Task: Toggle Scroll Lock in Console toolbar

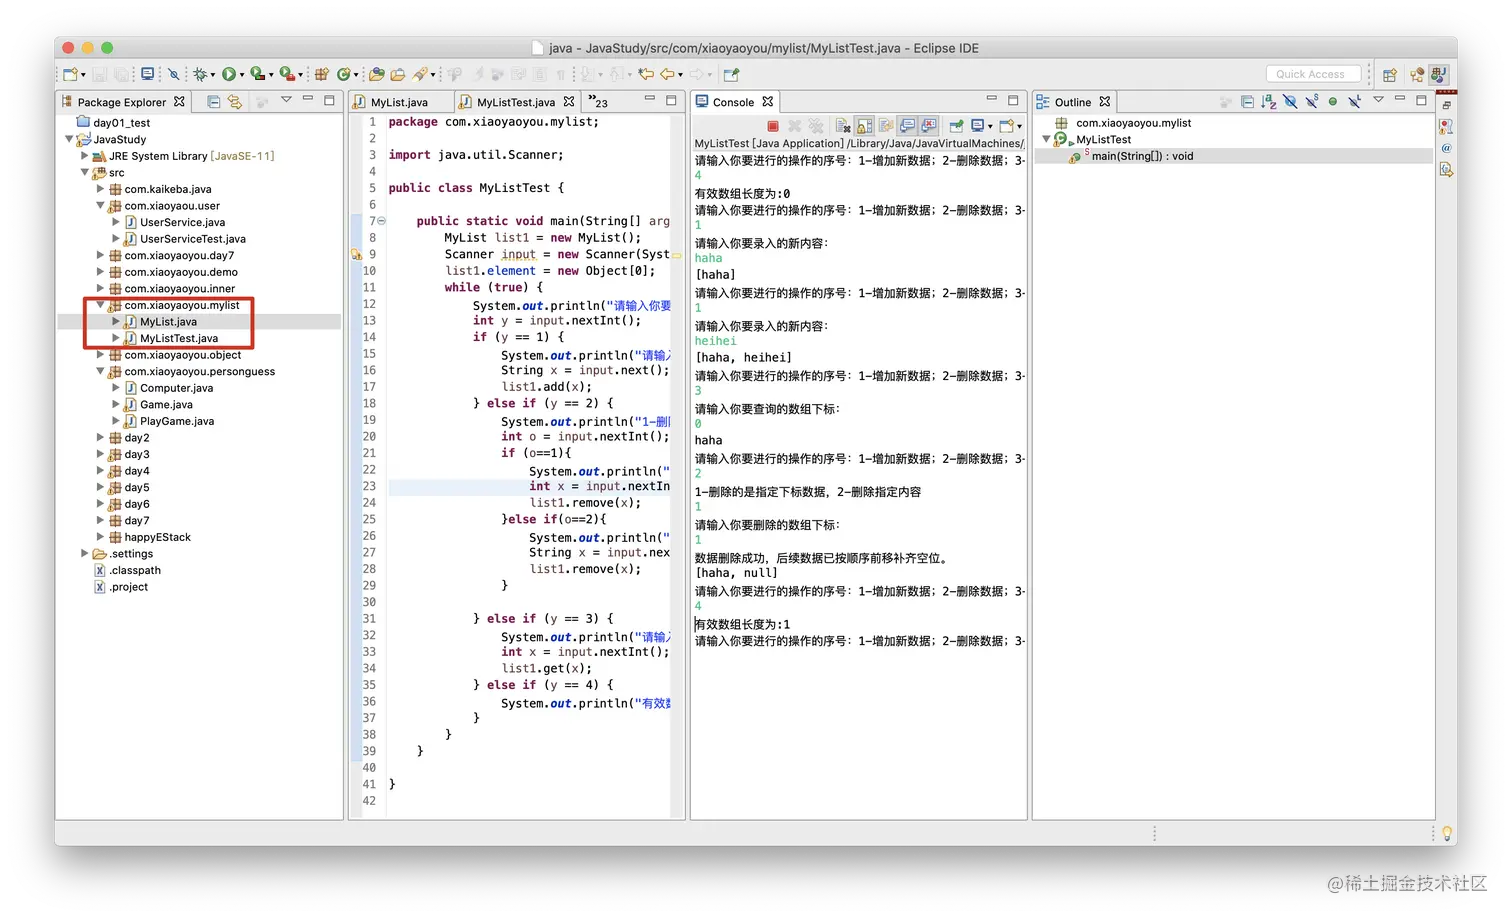Action: tap(865, 126)
